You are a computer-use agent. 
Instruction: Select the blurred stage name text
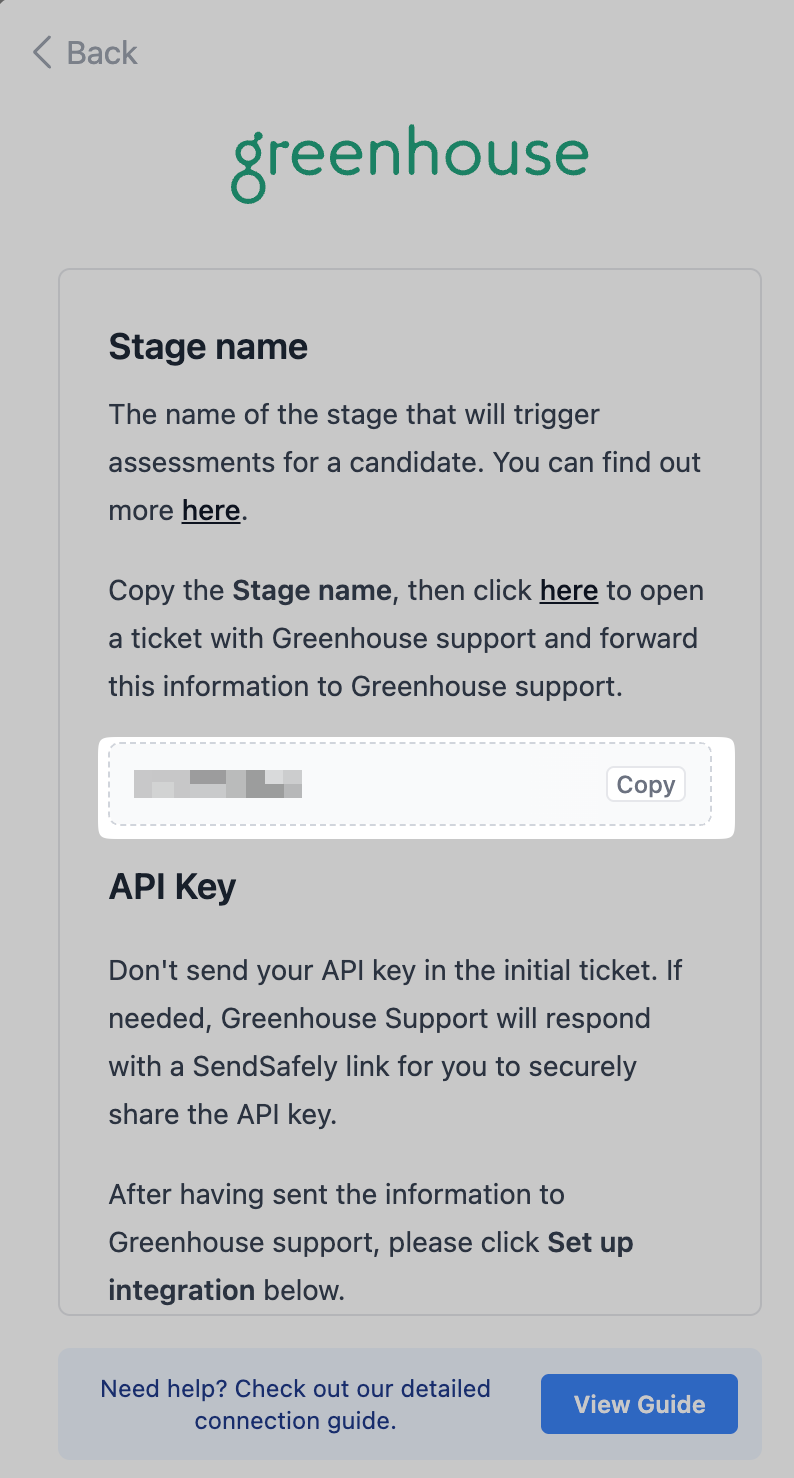pyautogui.click(x=218, y=784)
